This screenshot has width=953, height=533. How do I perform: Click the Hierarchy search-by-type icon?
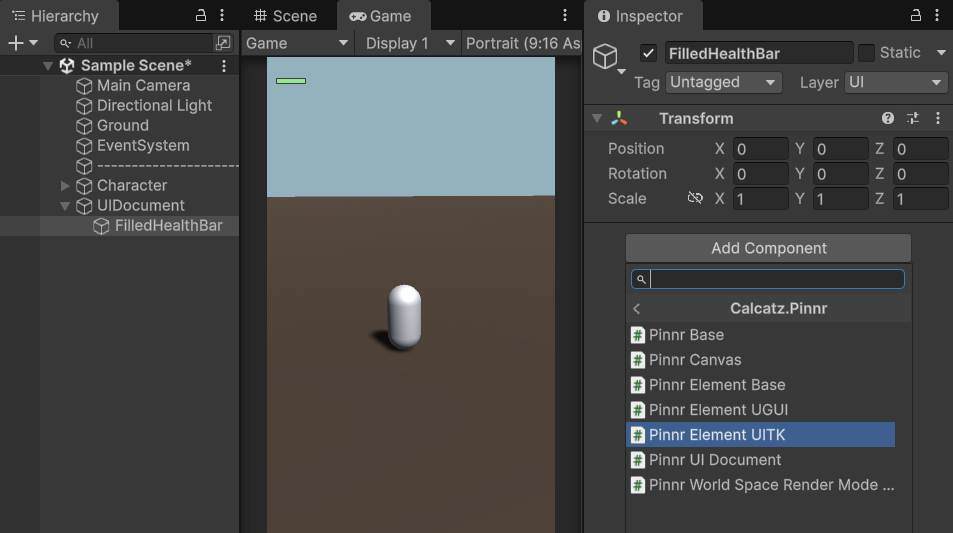pyautogui.click(x=223, y=43)
